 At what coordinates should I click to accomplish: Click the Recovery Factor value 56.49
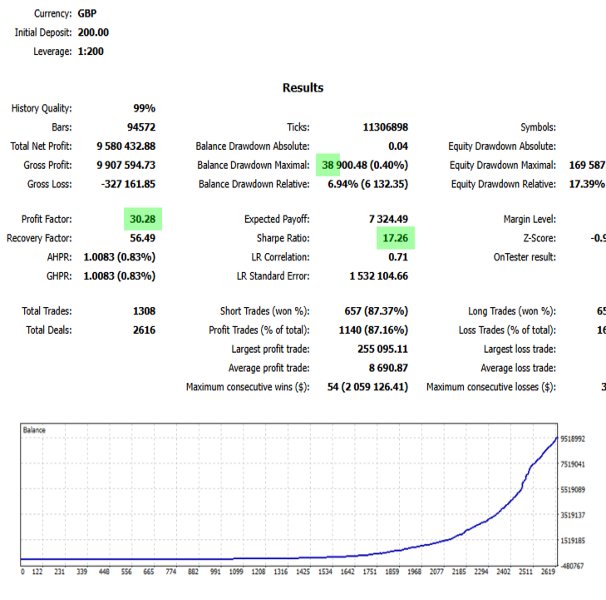(143, 238)
